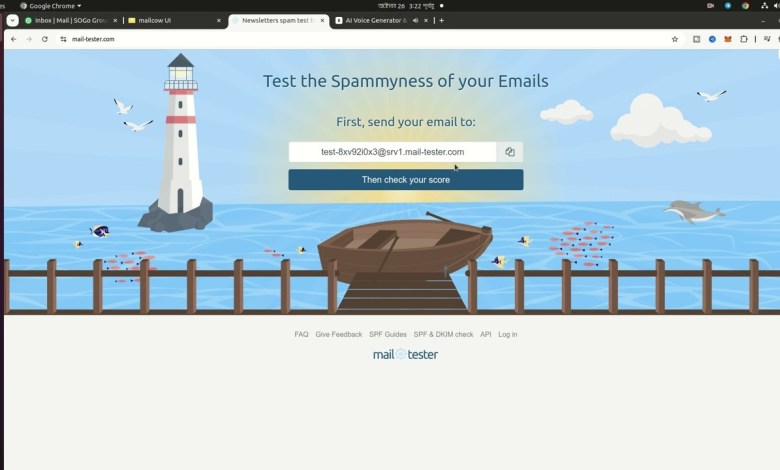The image size is (780, 470).
Task: Open the SPF Guides link
Action: coord(388,334)
